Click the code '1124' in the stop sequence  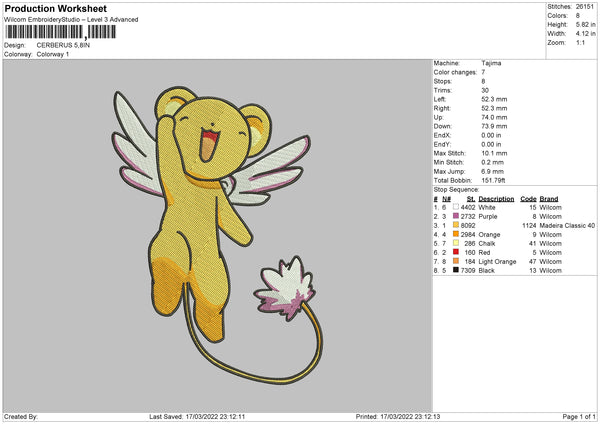(529, 226)
